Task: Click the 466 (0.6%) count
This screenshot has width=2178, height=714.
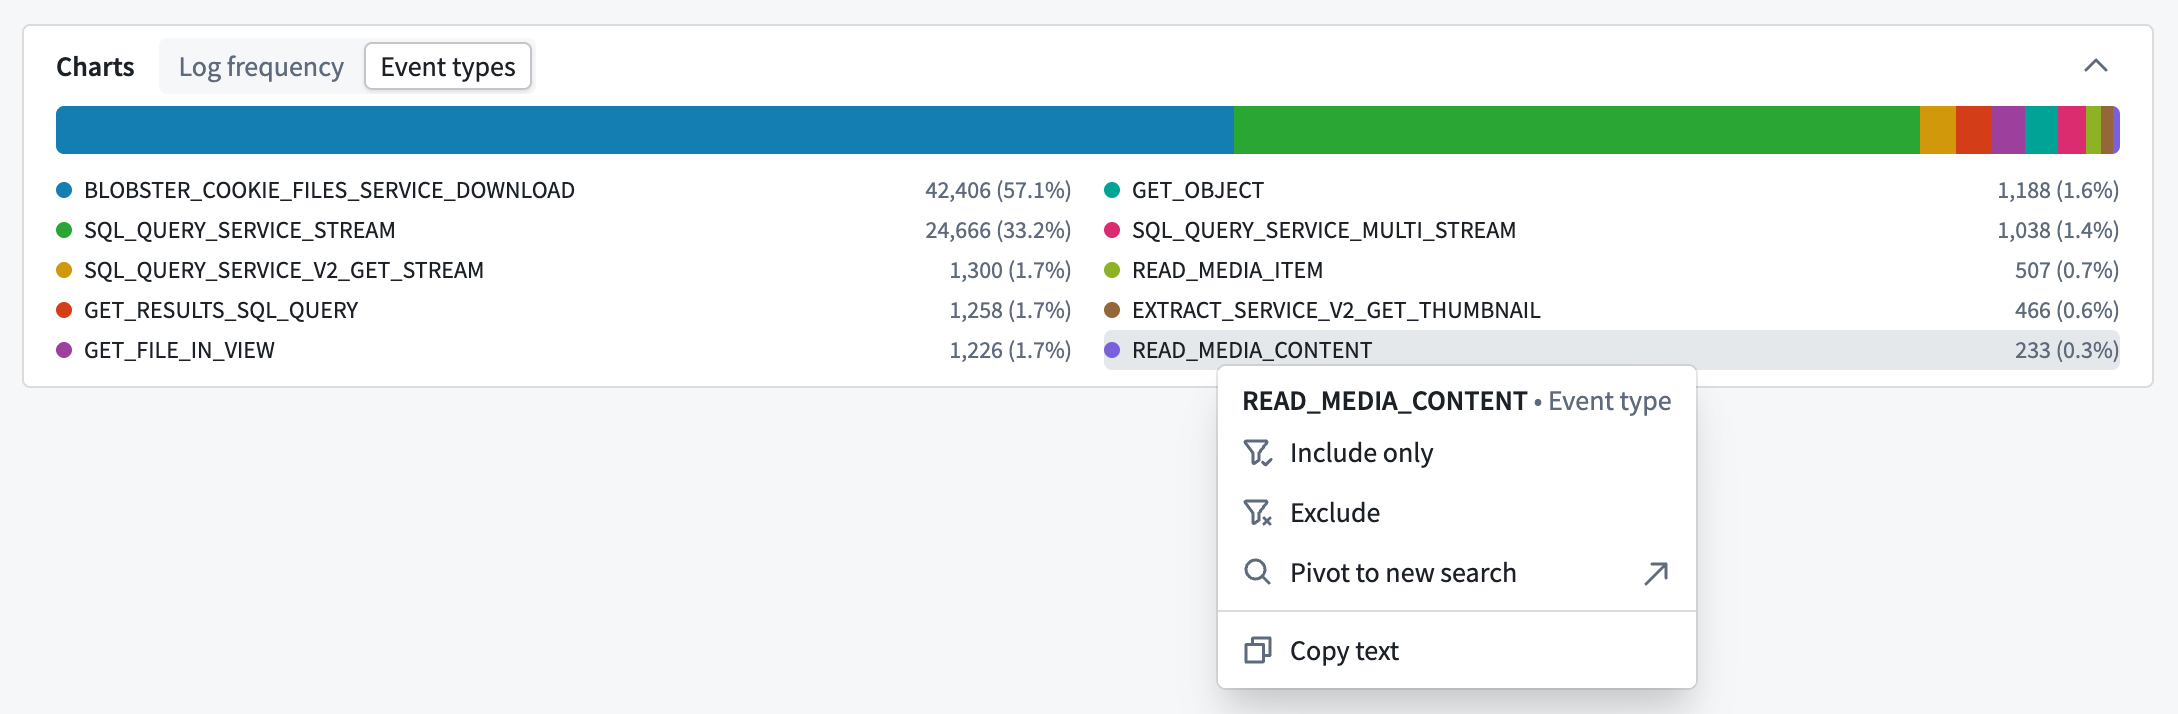Action: pyautogui.click(x=2067, y=310)
